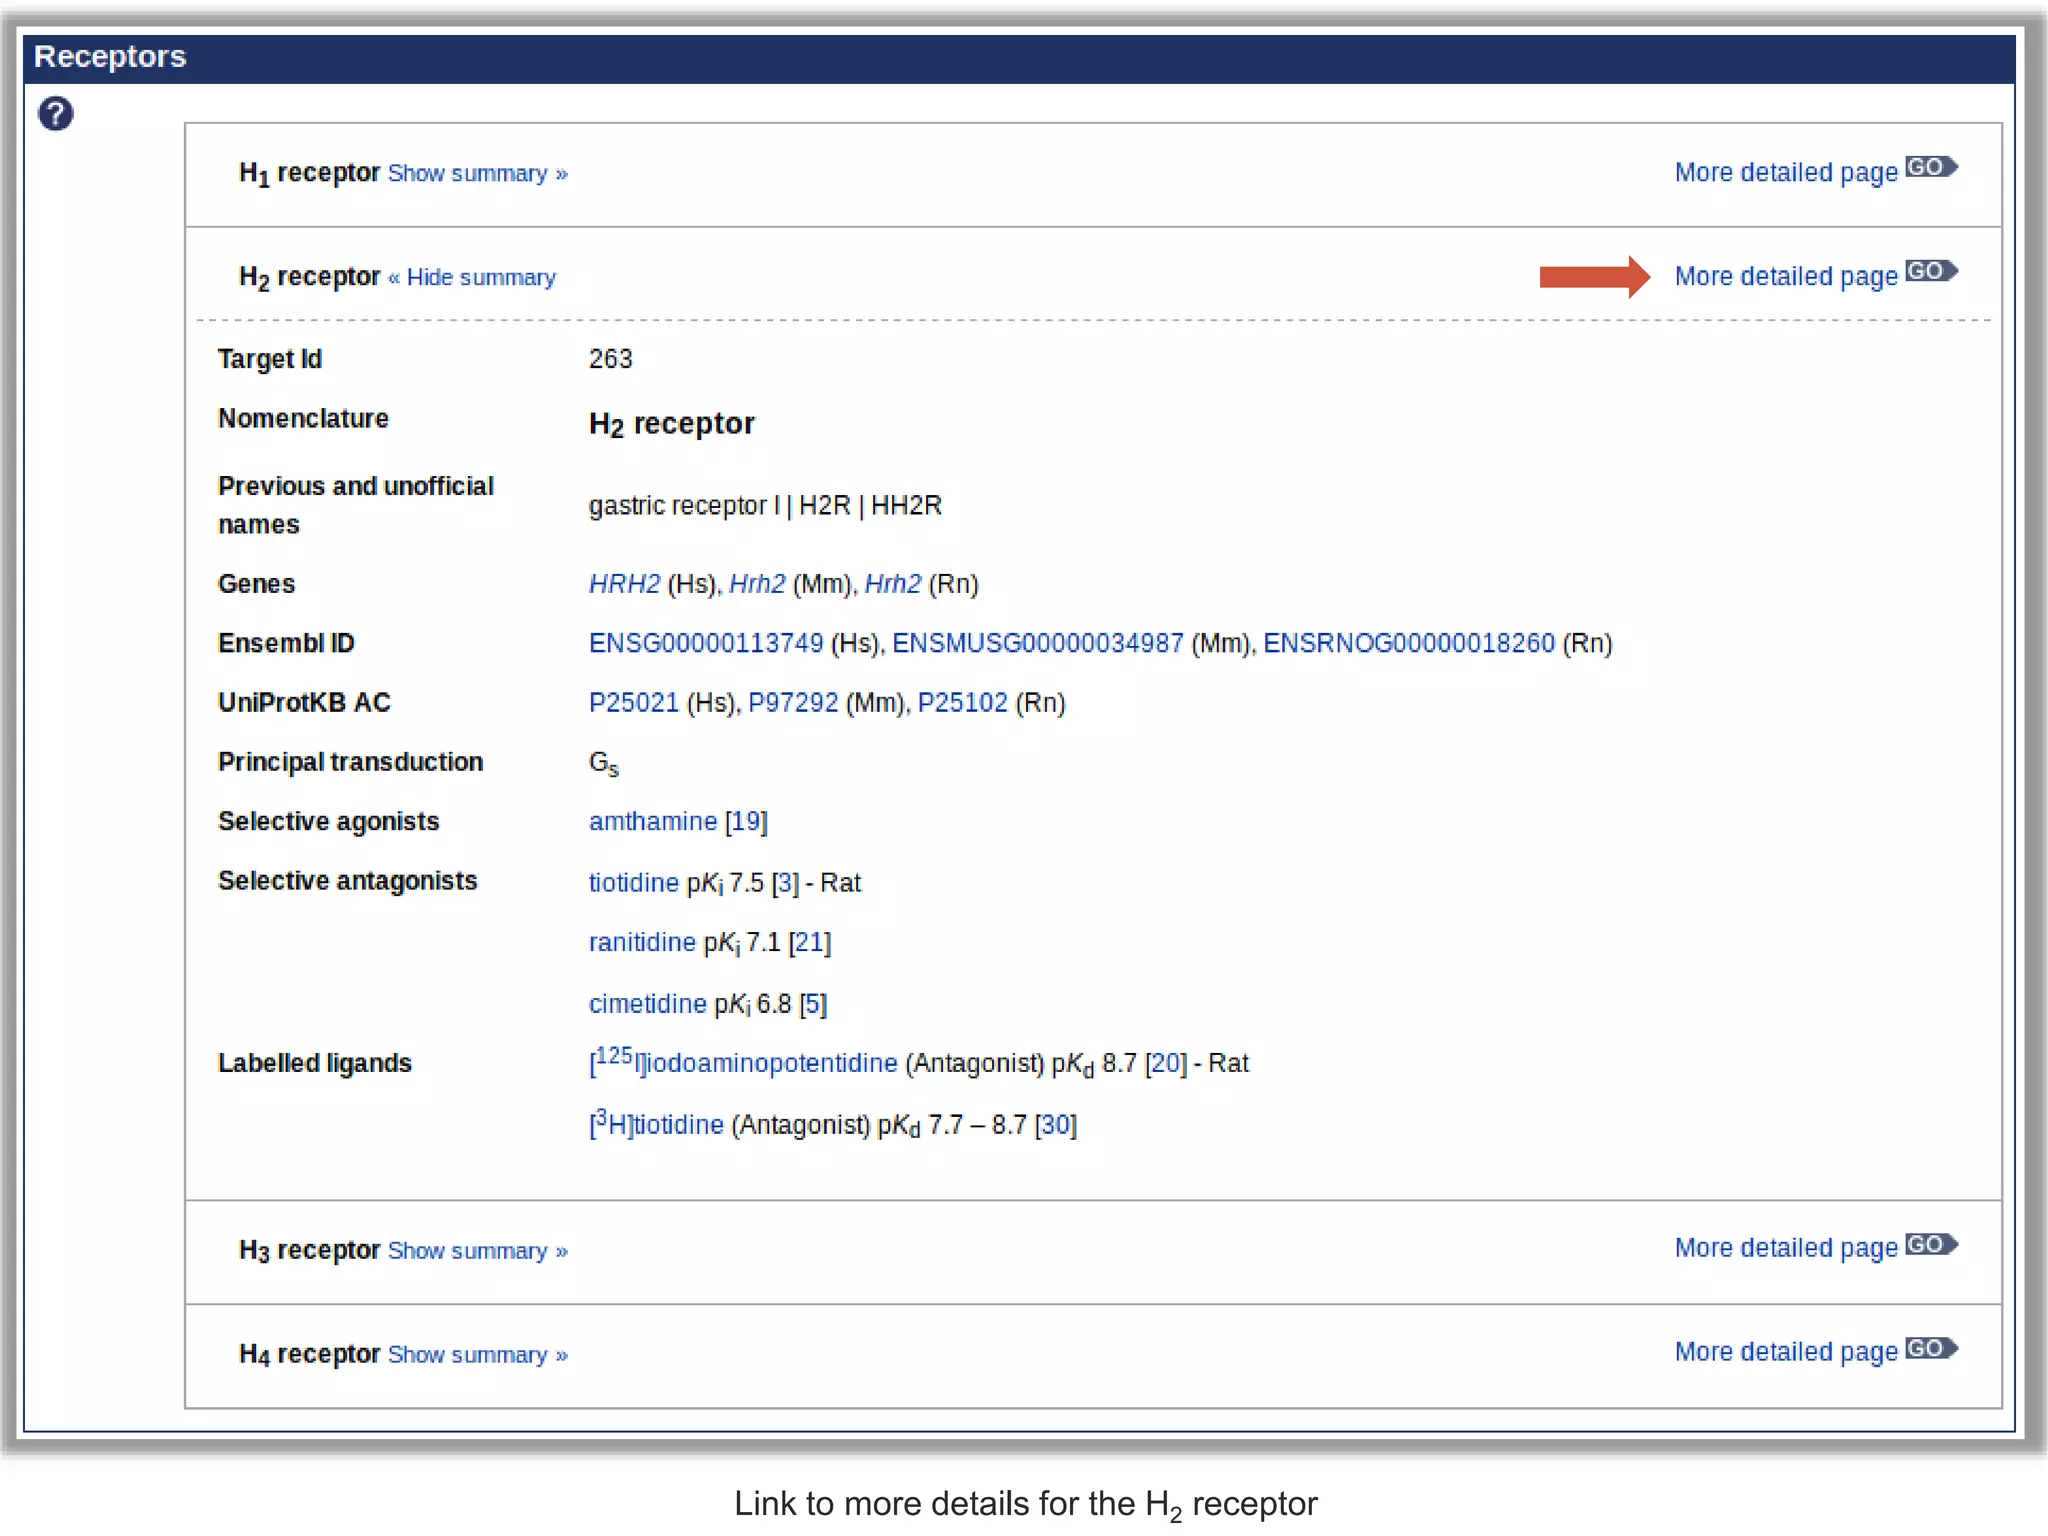The image size is (2048, 1536).
Task: Click the help question mark icon
Action: pos(56,114)
